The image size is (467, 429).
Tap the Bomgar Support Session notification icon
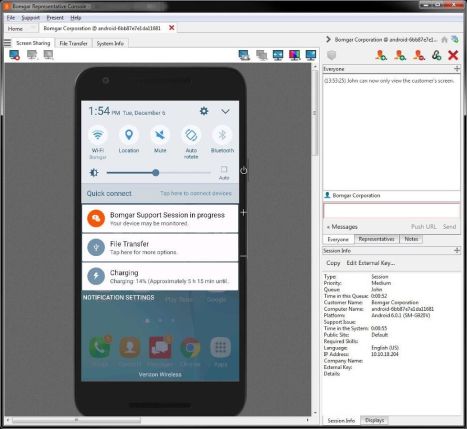tap(96, 218)
